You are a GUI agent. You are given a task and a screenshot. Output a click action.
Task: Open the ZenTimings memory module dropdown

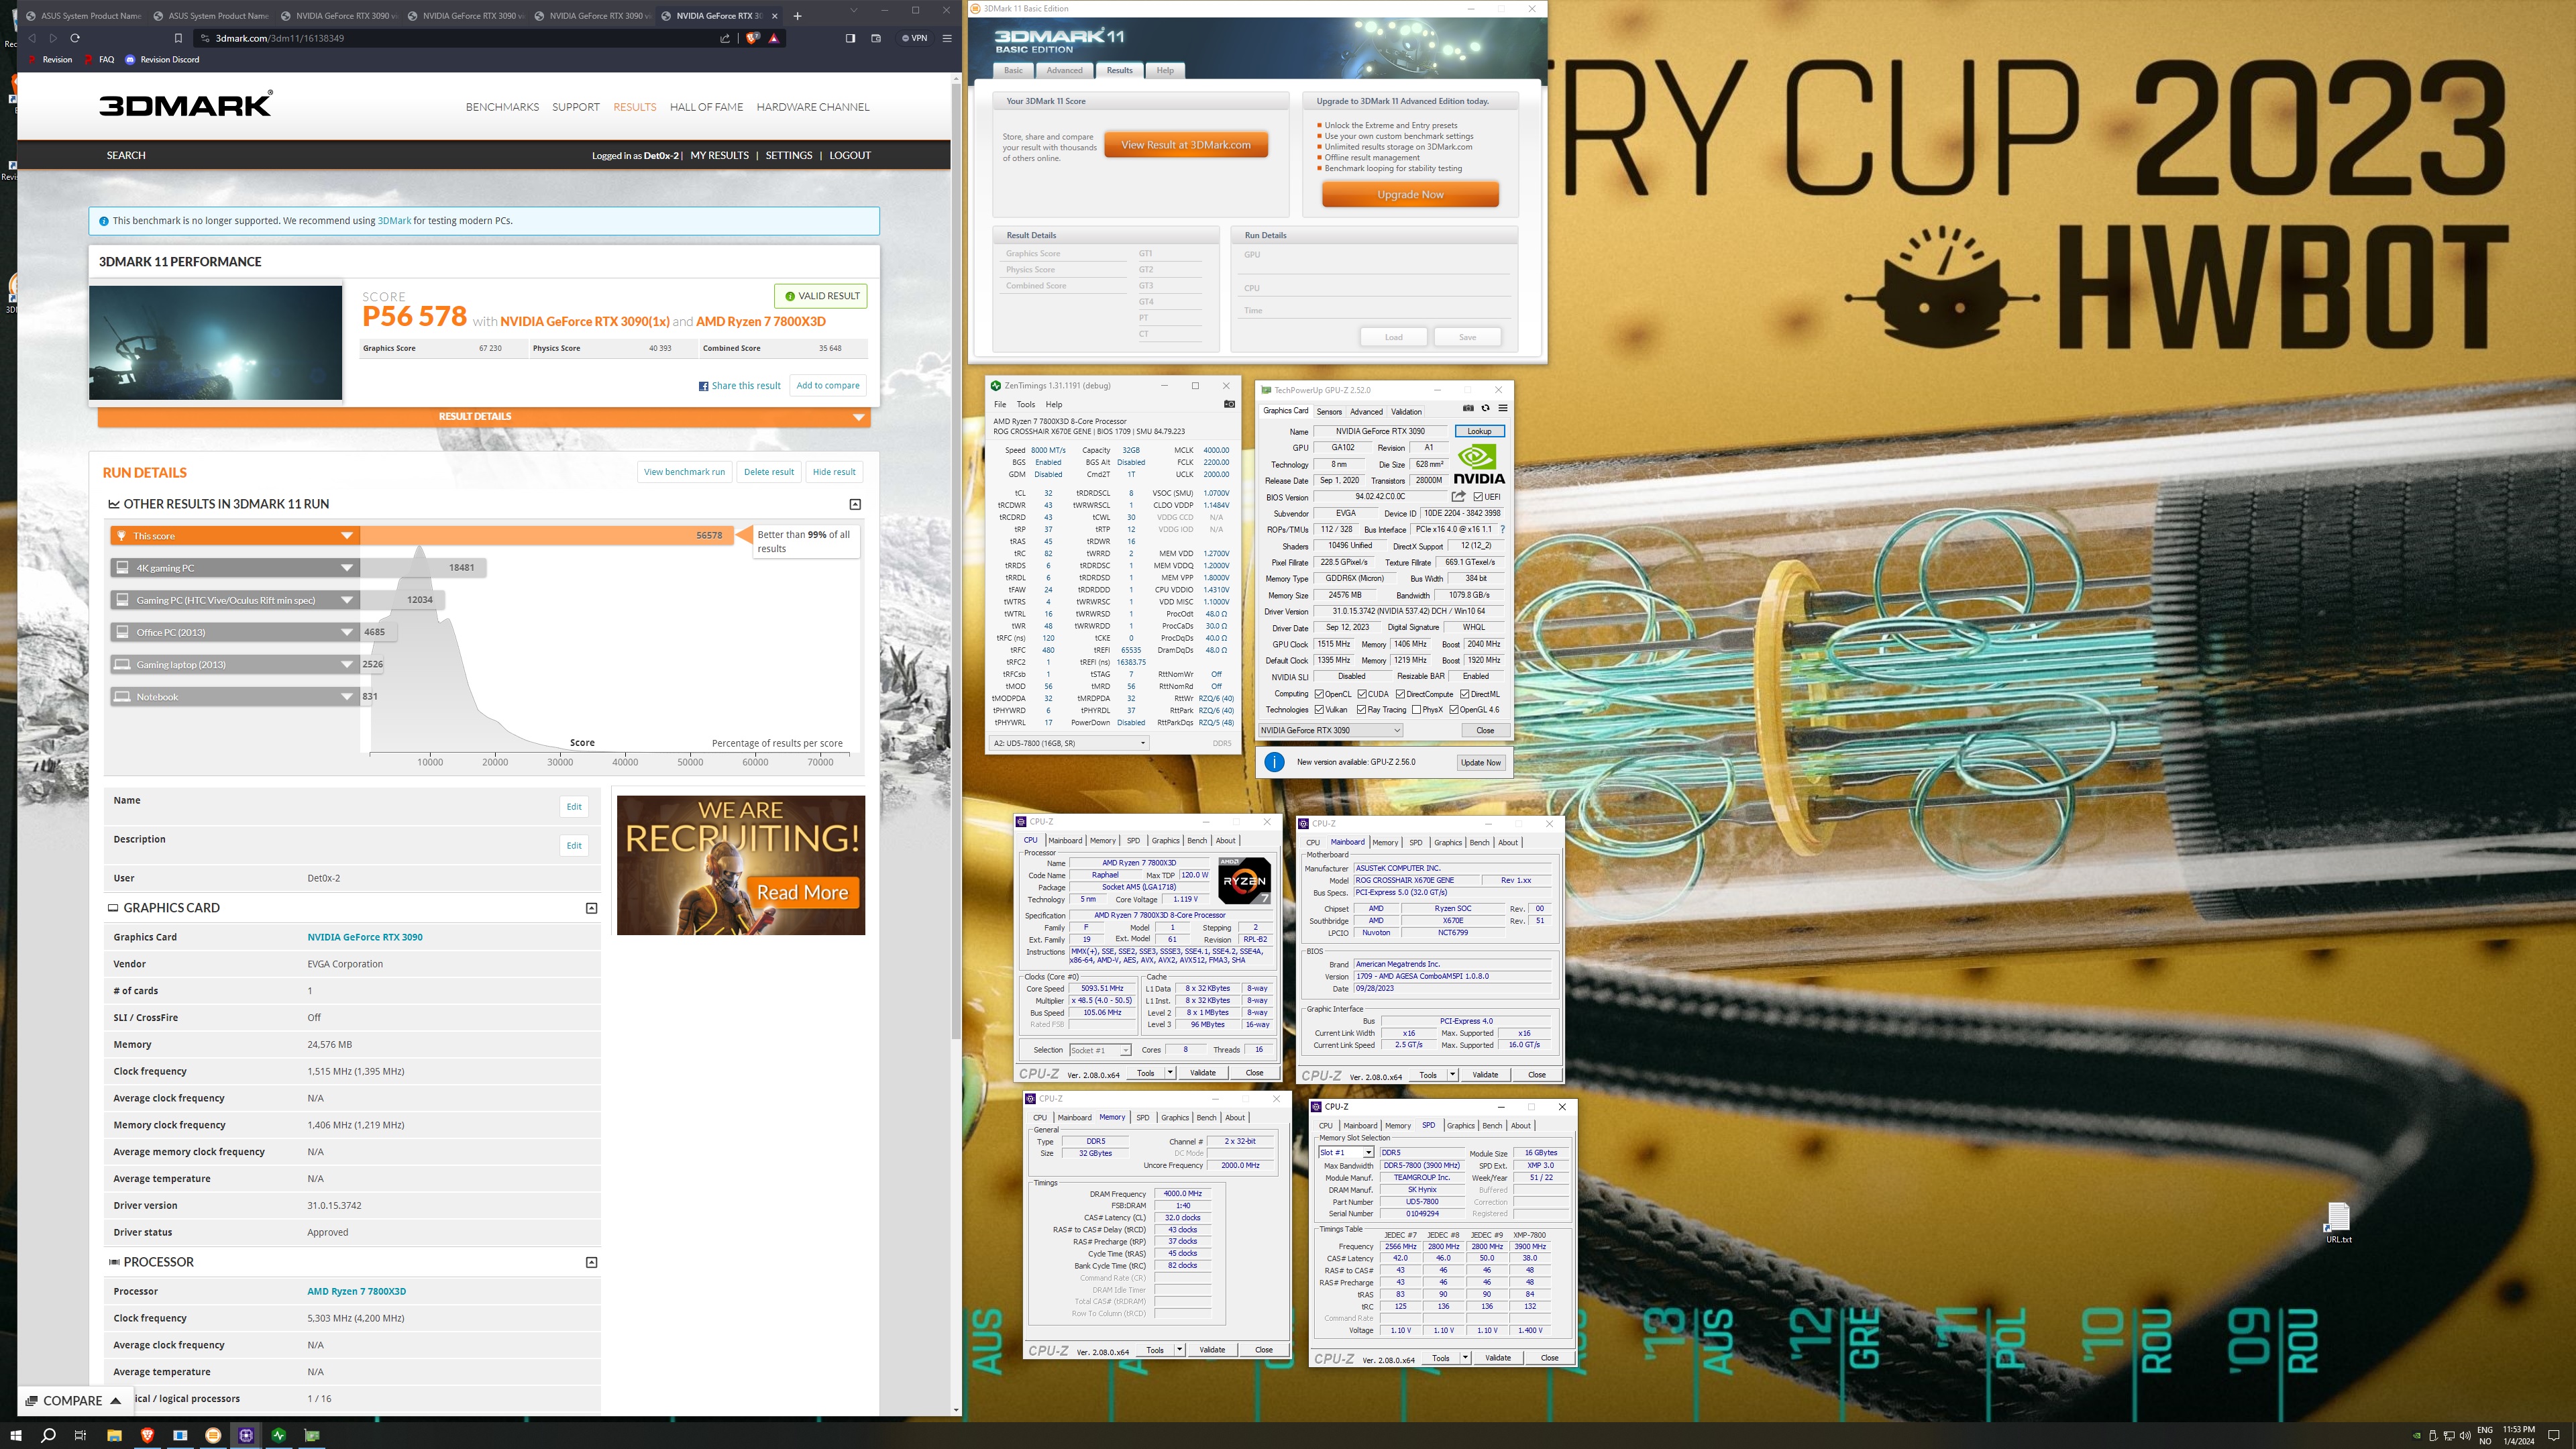click(1069, 743)
